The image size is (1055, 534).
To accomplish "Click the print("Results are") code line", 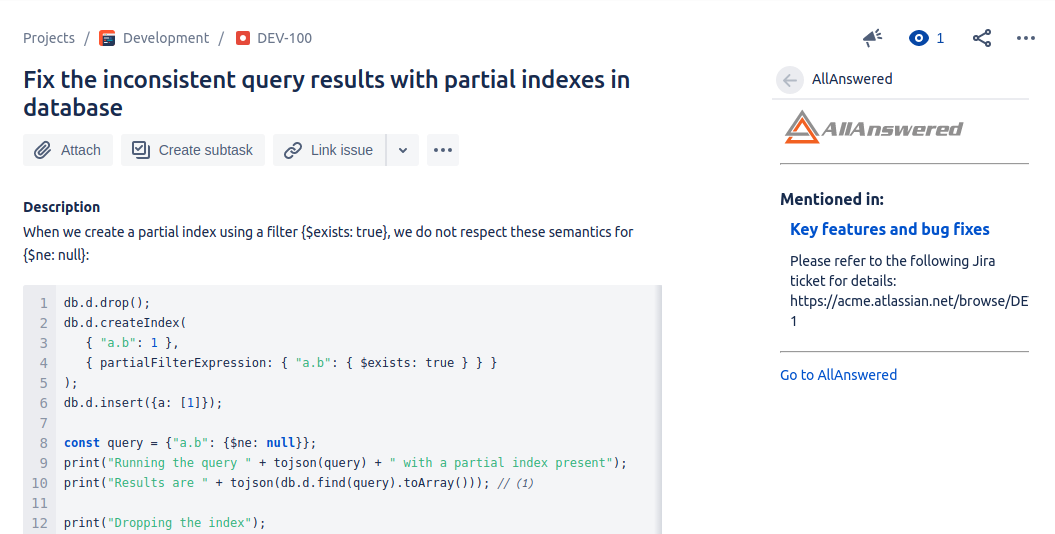I will pos(299,483).
